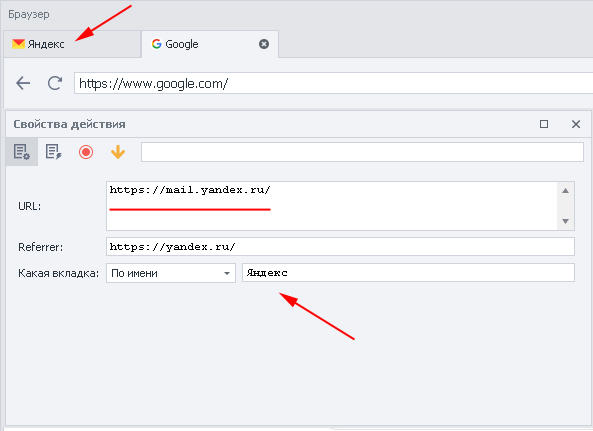Click the browser back arrow
This screenshot has height=431, width=593.
(23, 83)
